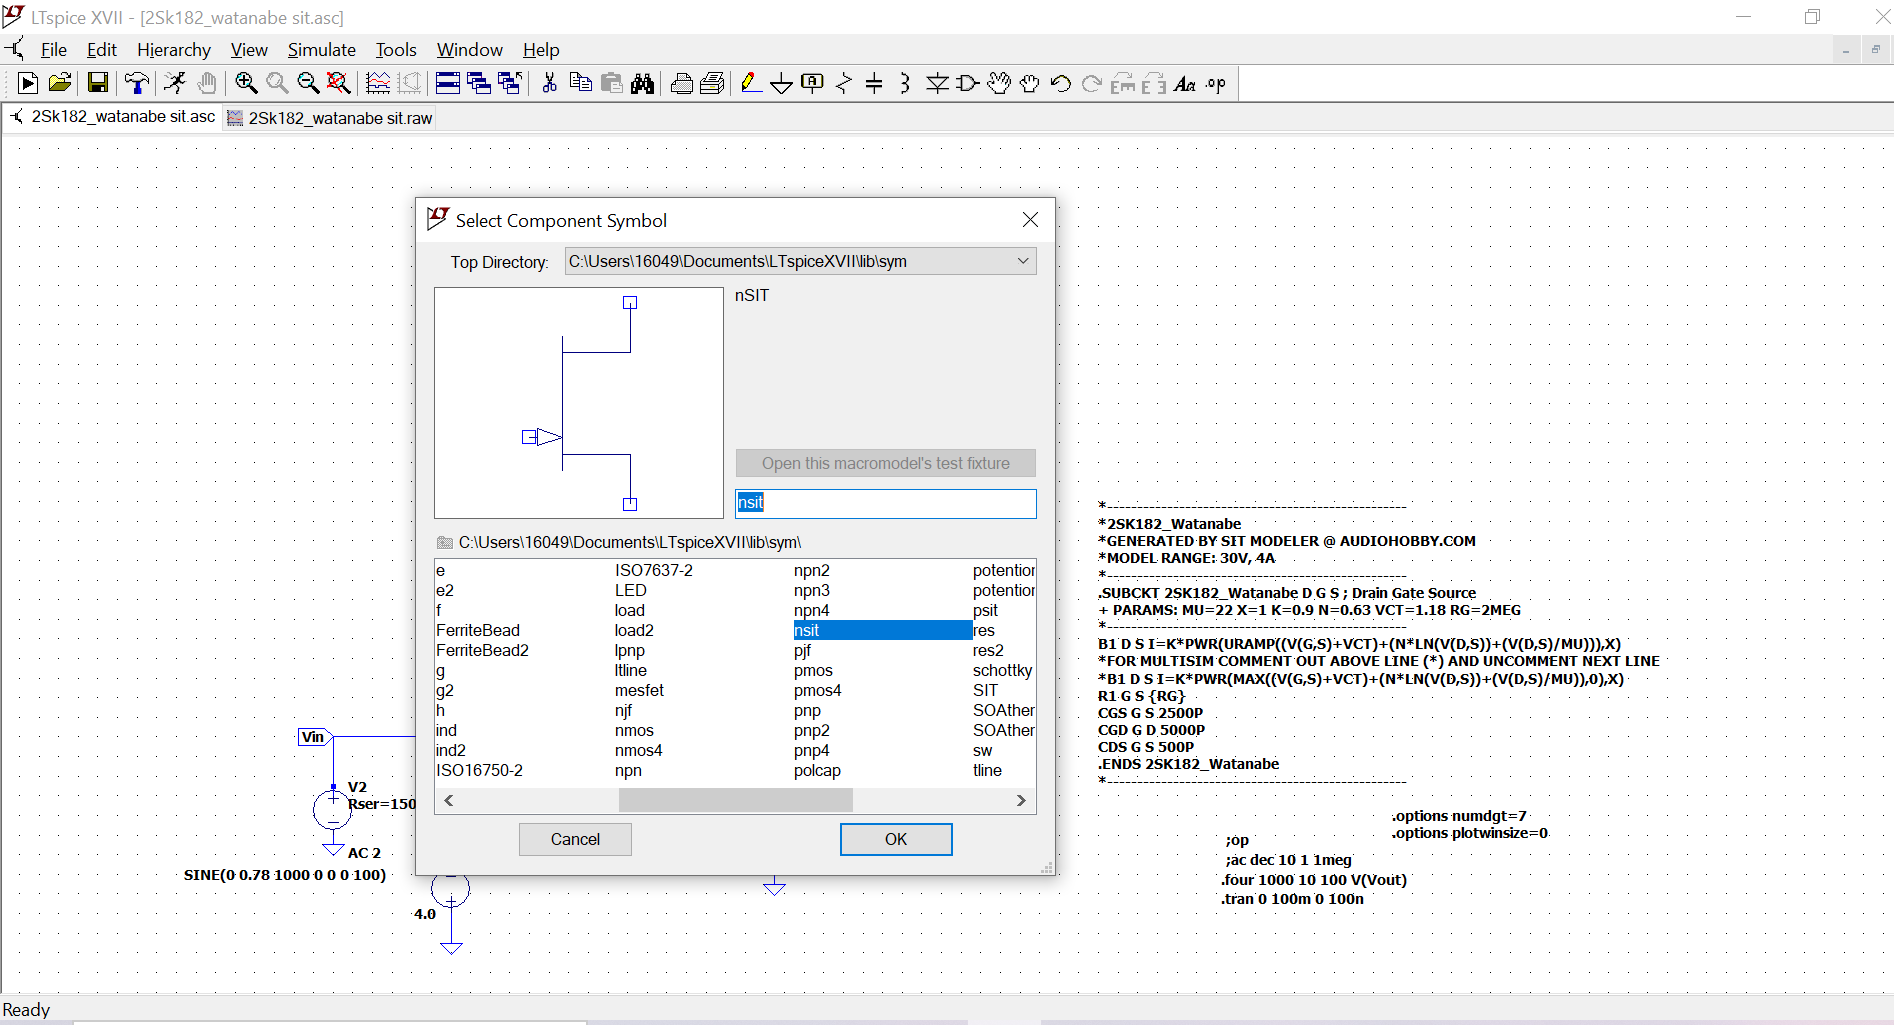
Task: Run the simulation with the running man icon
Action: click(175, 84)
